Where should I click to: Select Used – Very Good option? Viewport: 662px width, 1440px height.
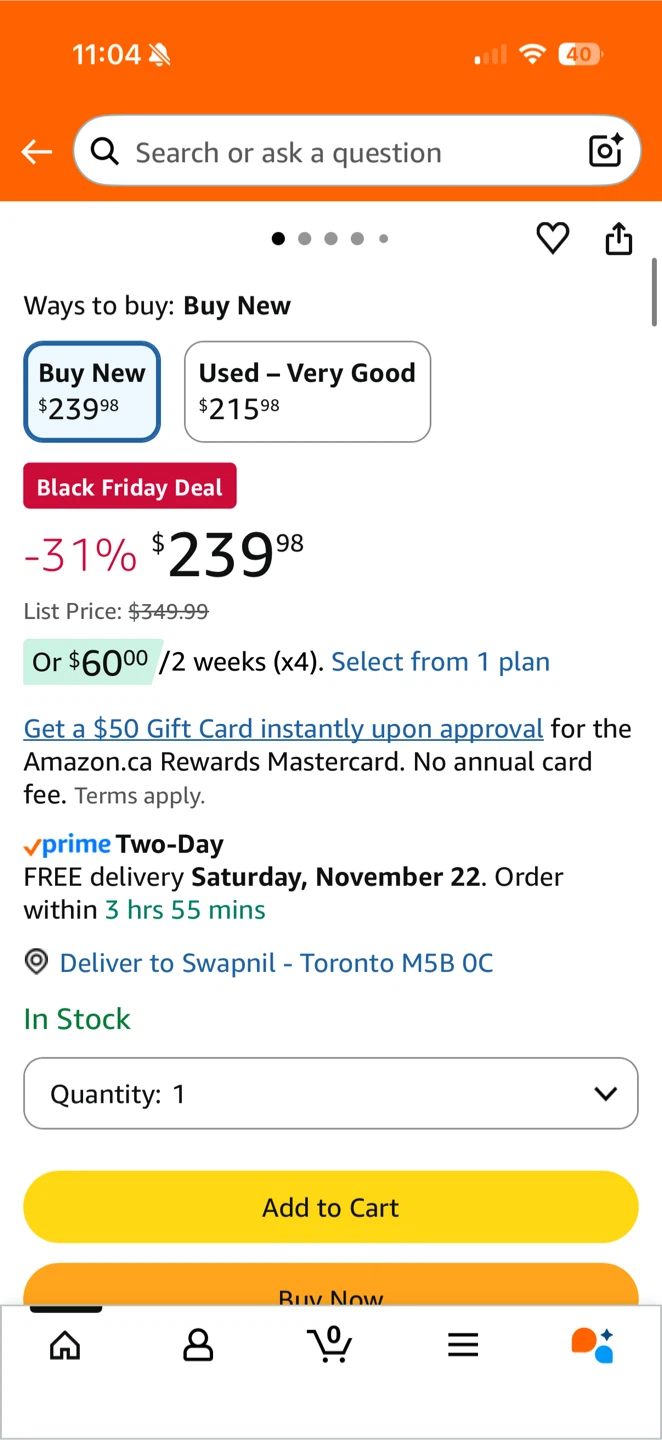coord(307,391)
